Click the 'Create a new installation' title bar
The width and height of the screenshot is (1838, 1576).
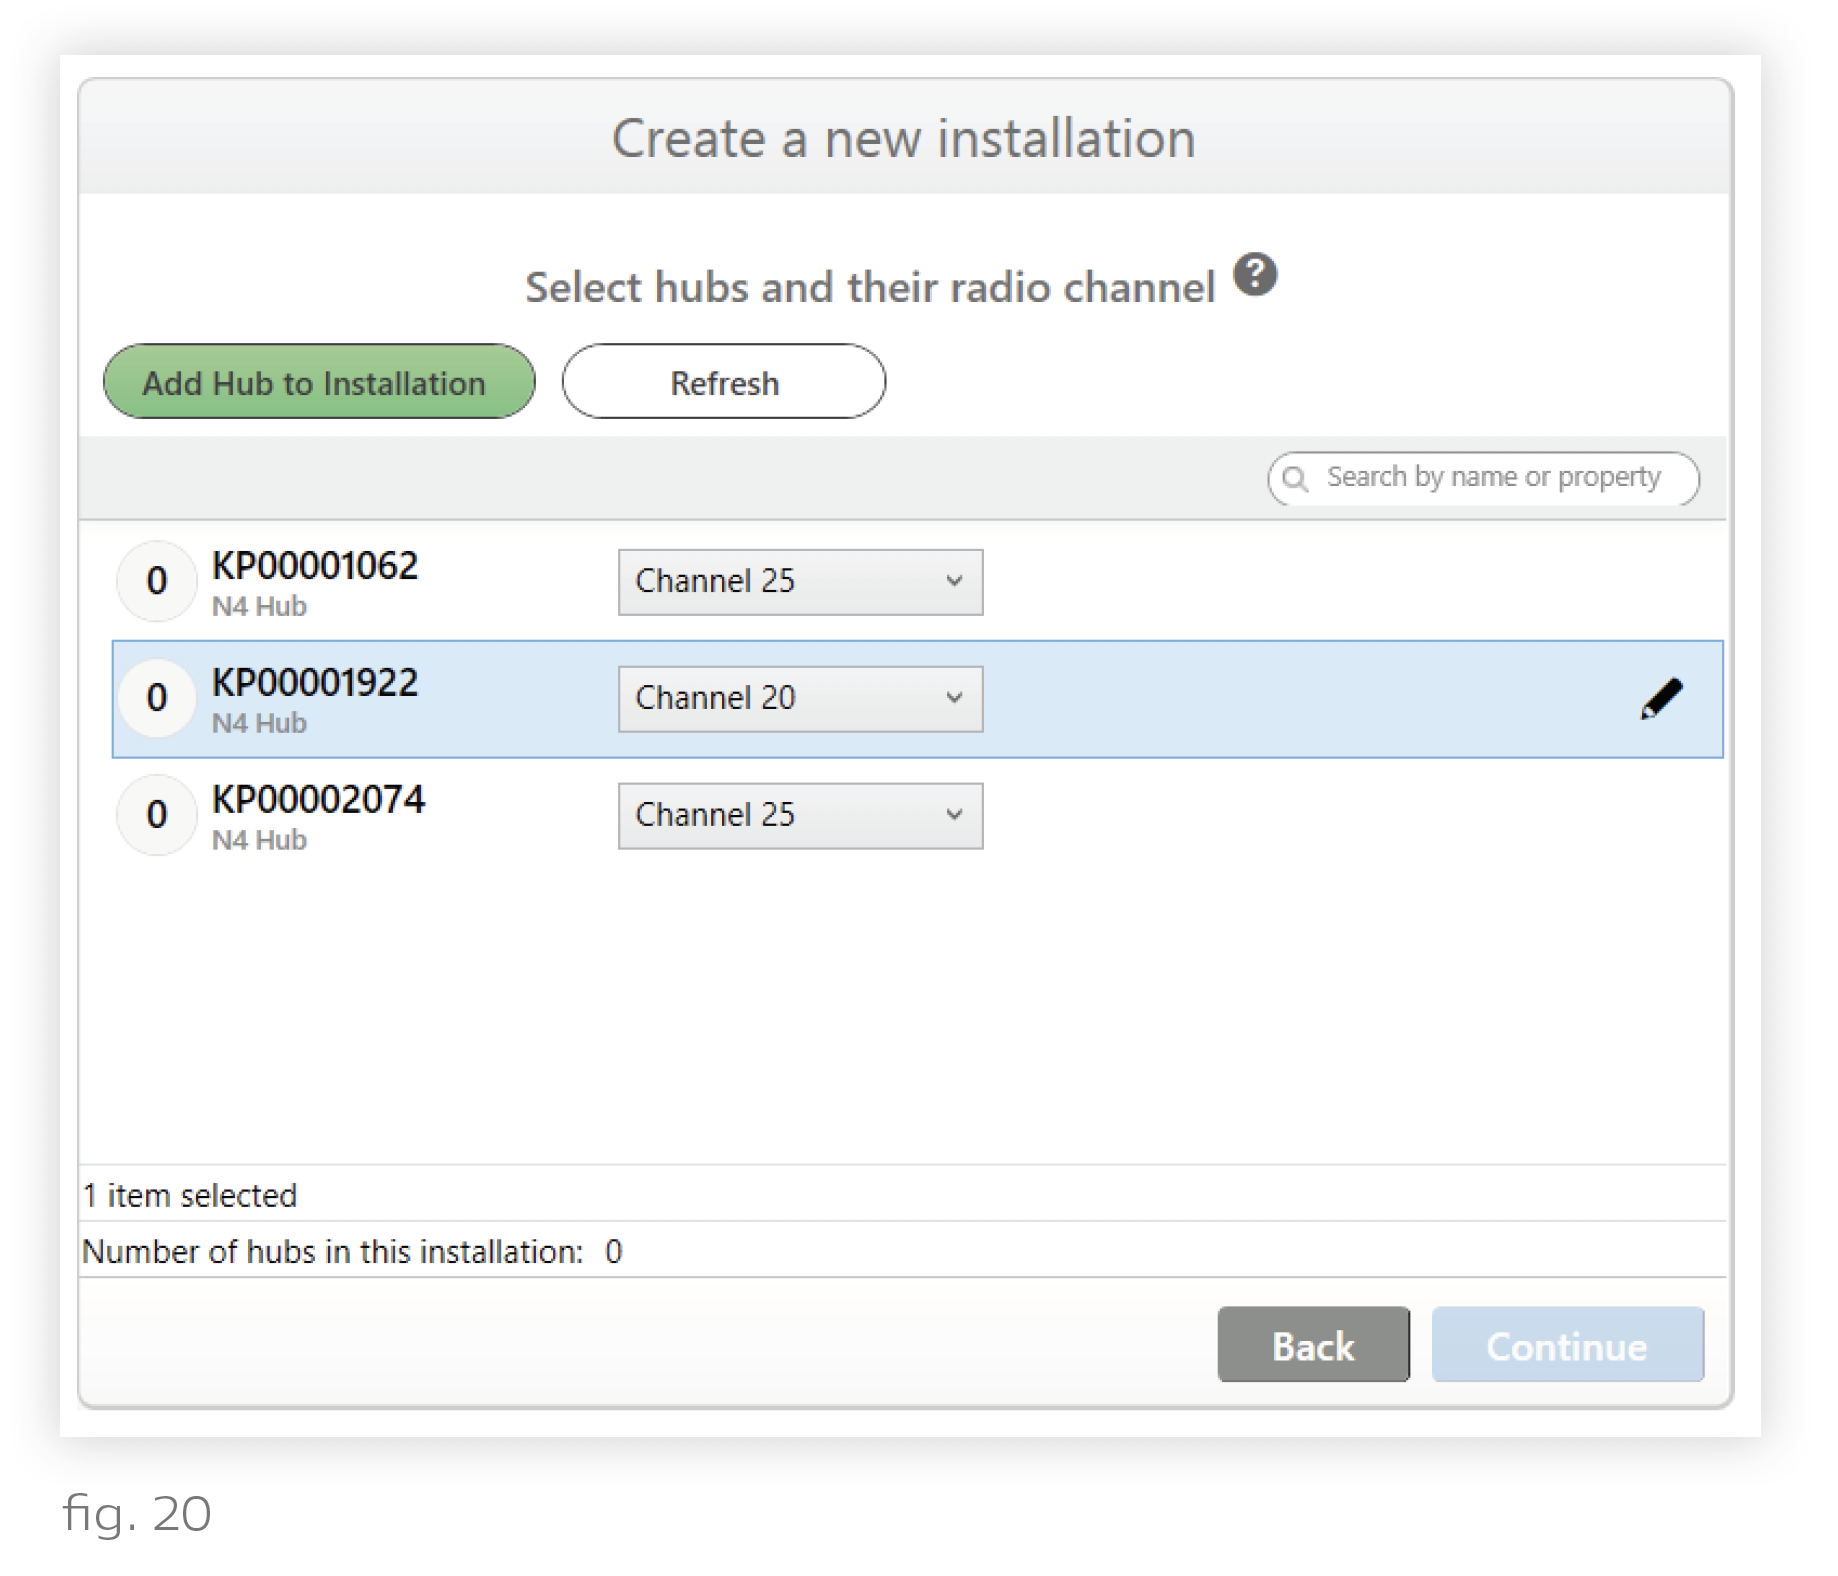[x=903, y=138]
